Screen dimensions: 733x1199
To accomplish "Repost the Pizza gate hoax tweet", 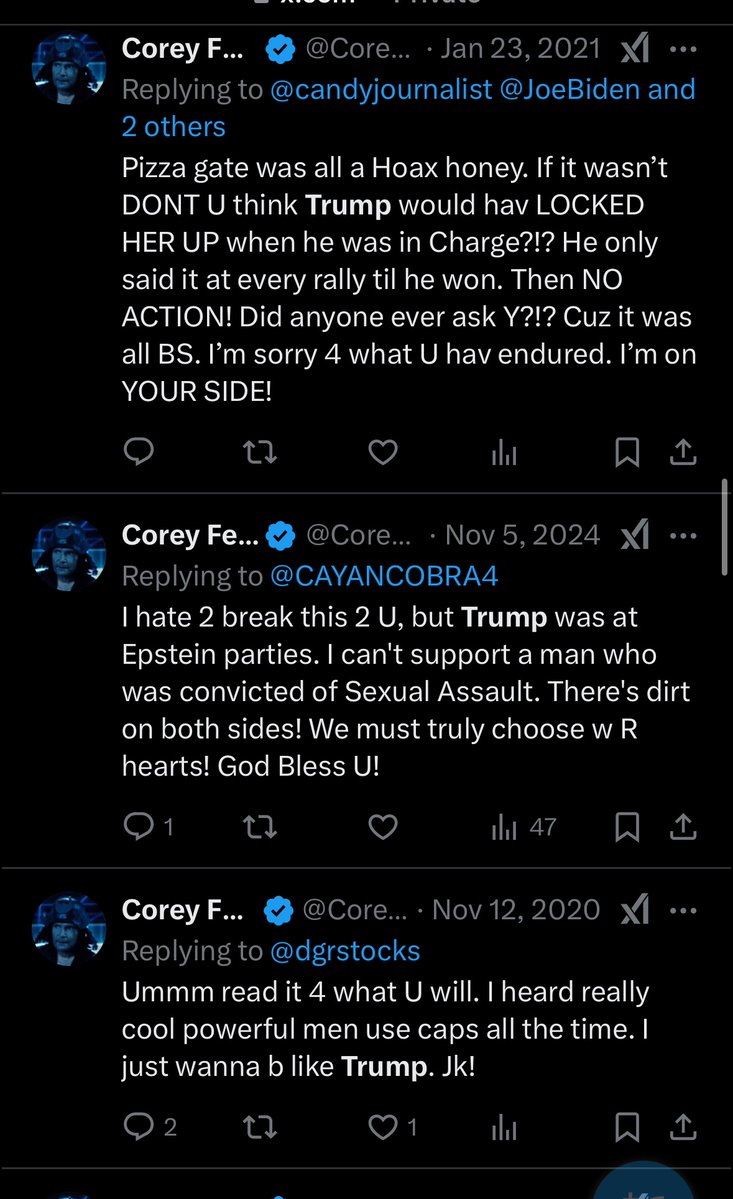I will pyautogui.click(x=260, y=453).
